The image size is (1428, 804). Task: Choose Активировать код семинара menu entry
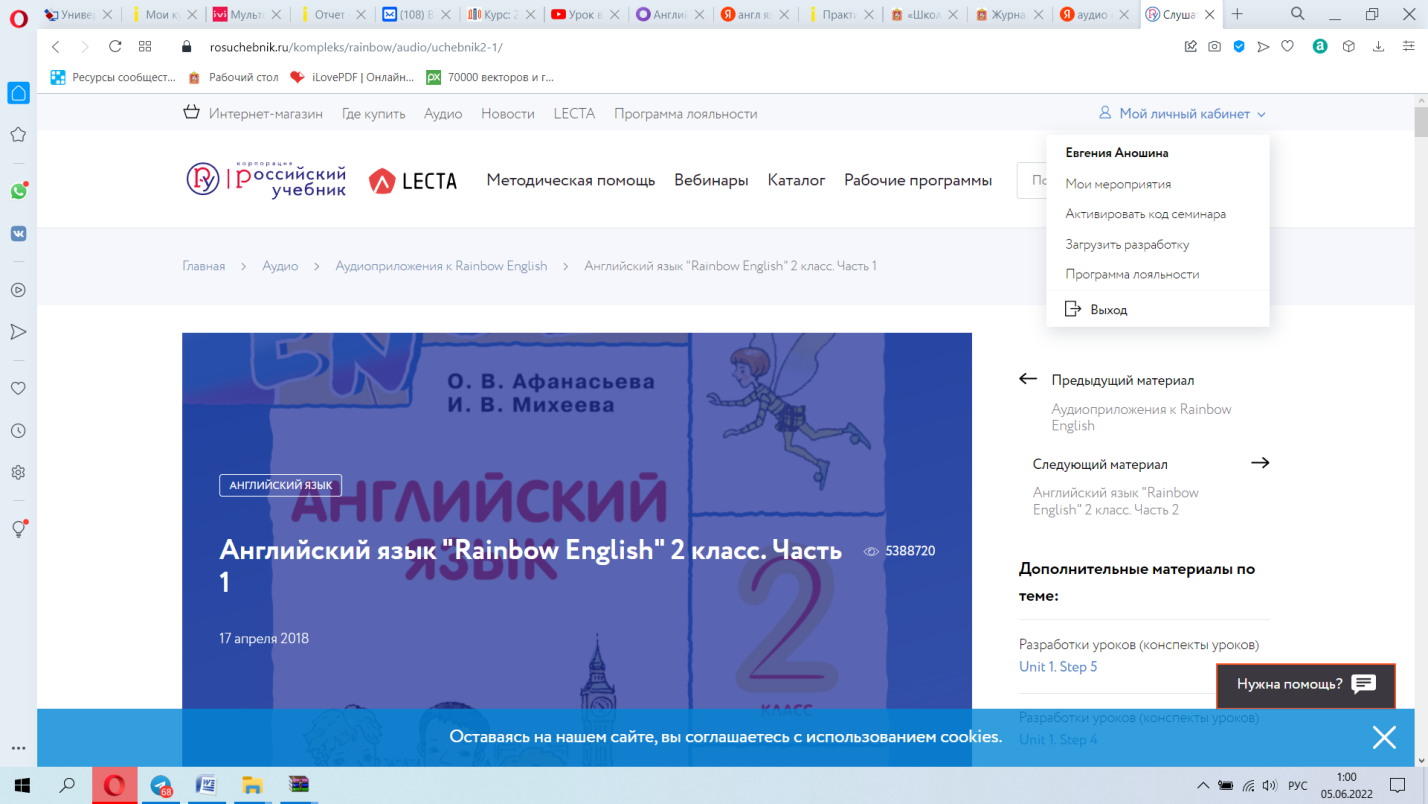click(1145, 214)
